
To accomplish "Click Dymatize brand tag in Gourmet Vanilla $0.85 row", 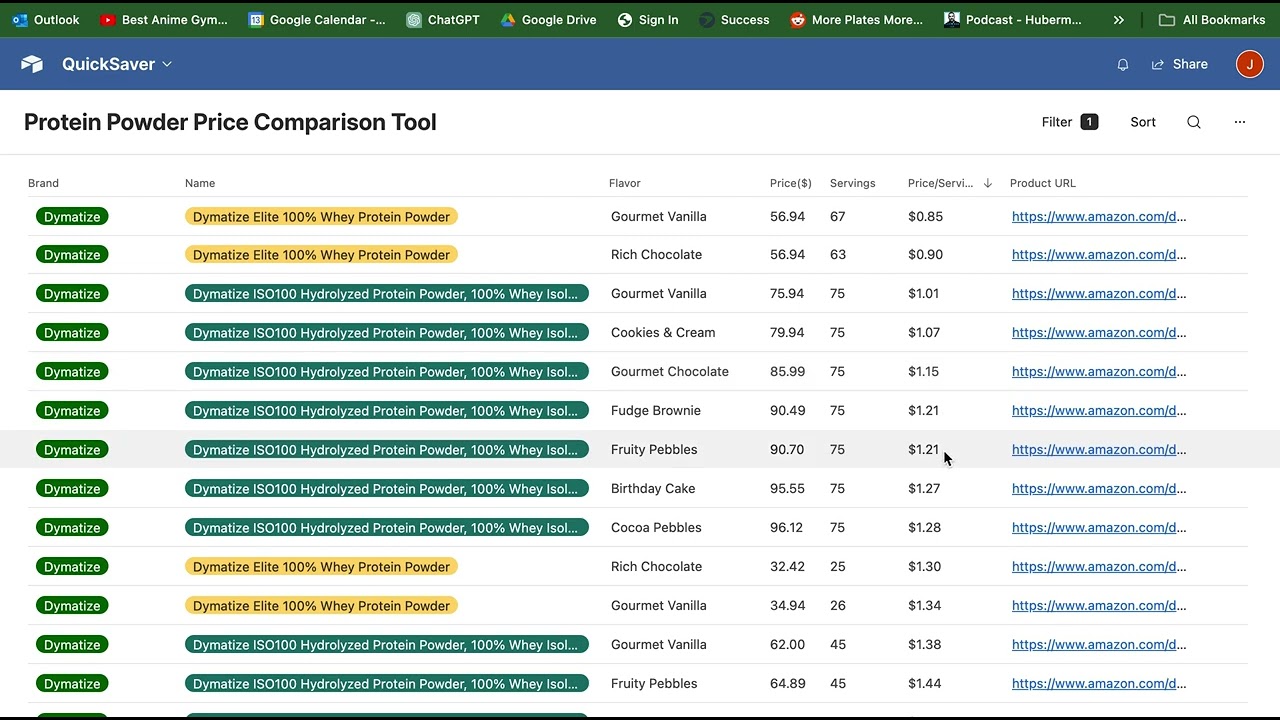I will (72, 216).
